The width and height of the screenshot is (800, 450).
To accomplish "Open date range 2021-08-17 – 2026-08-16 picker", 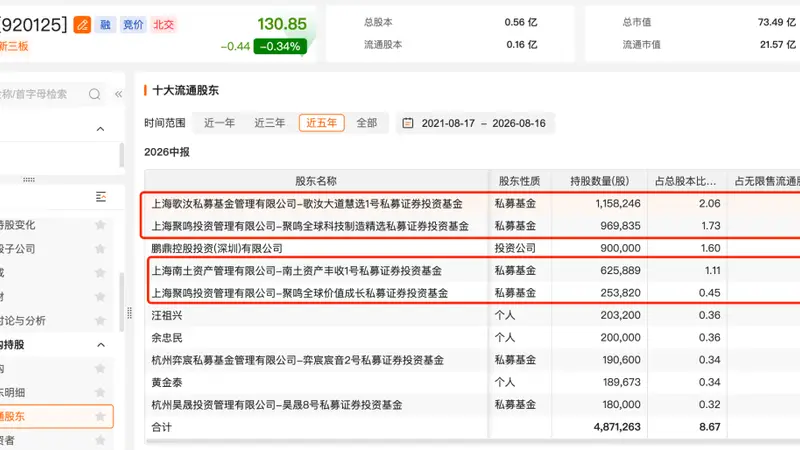I will pyautogui.click(x=476, y=123).
